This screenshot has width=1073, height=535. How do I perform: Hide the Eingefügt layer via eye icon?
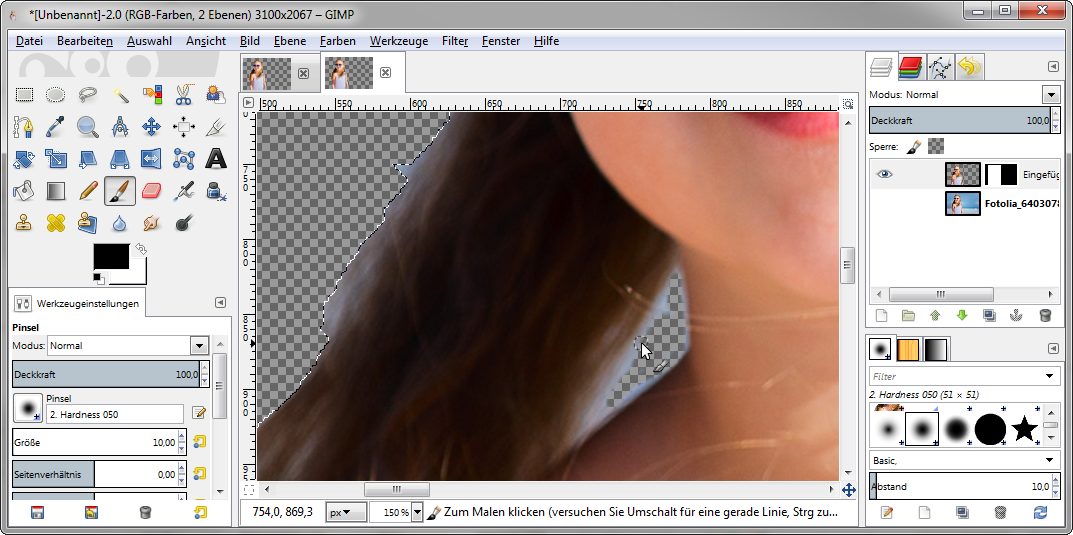coord(884,174)
